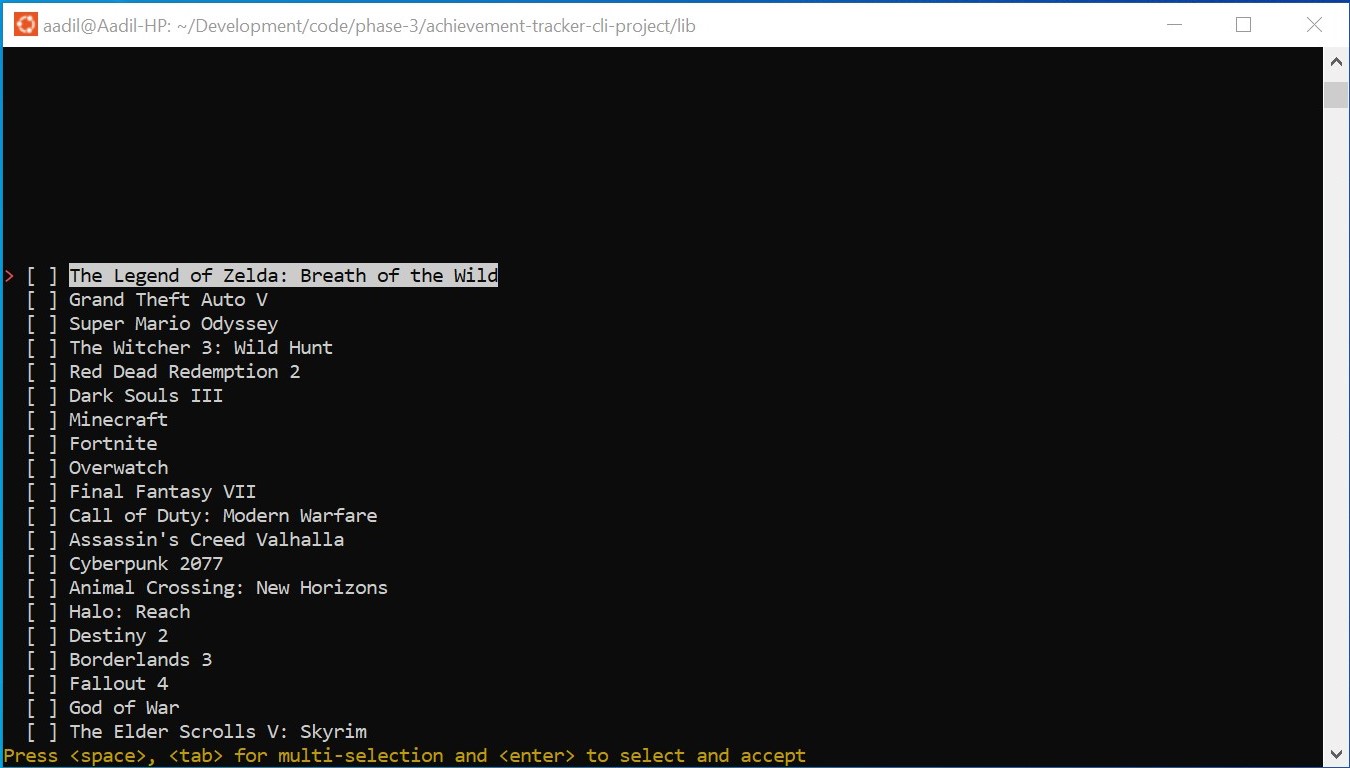
Task: Click the vertical scrollbar thumb
Action: click(1336, 95)
